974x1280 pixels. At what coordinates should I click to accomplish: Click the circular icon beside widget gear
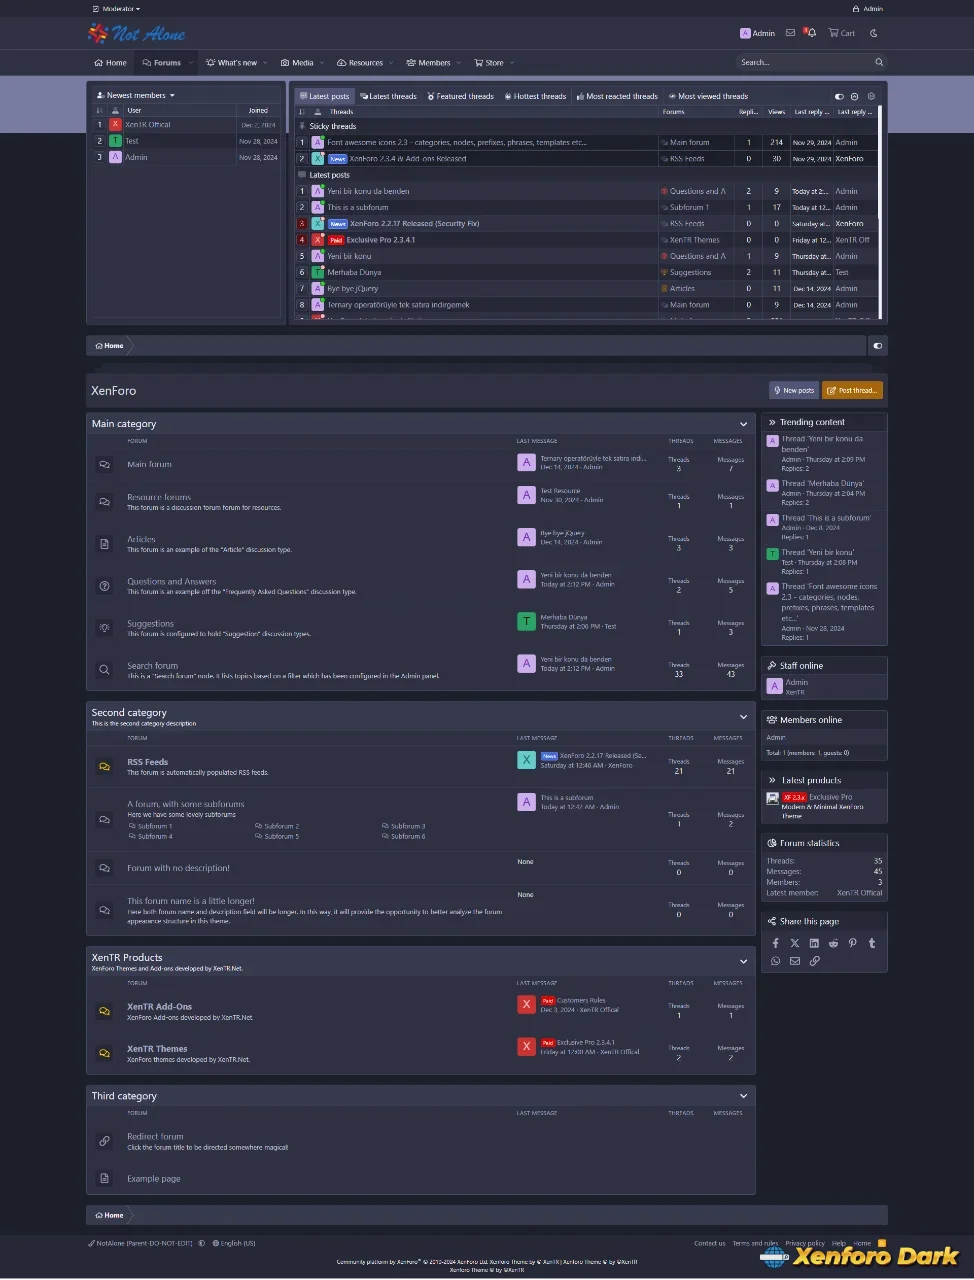(x=855, y=96)
